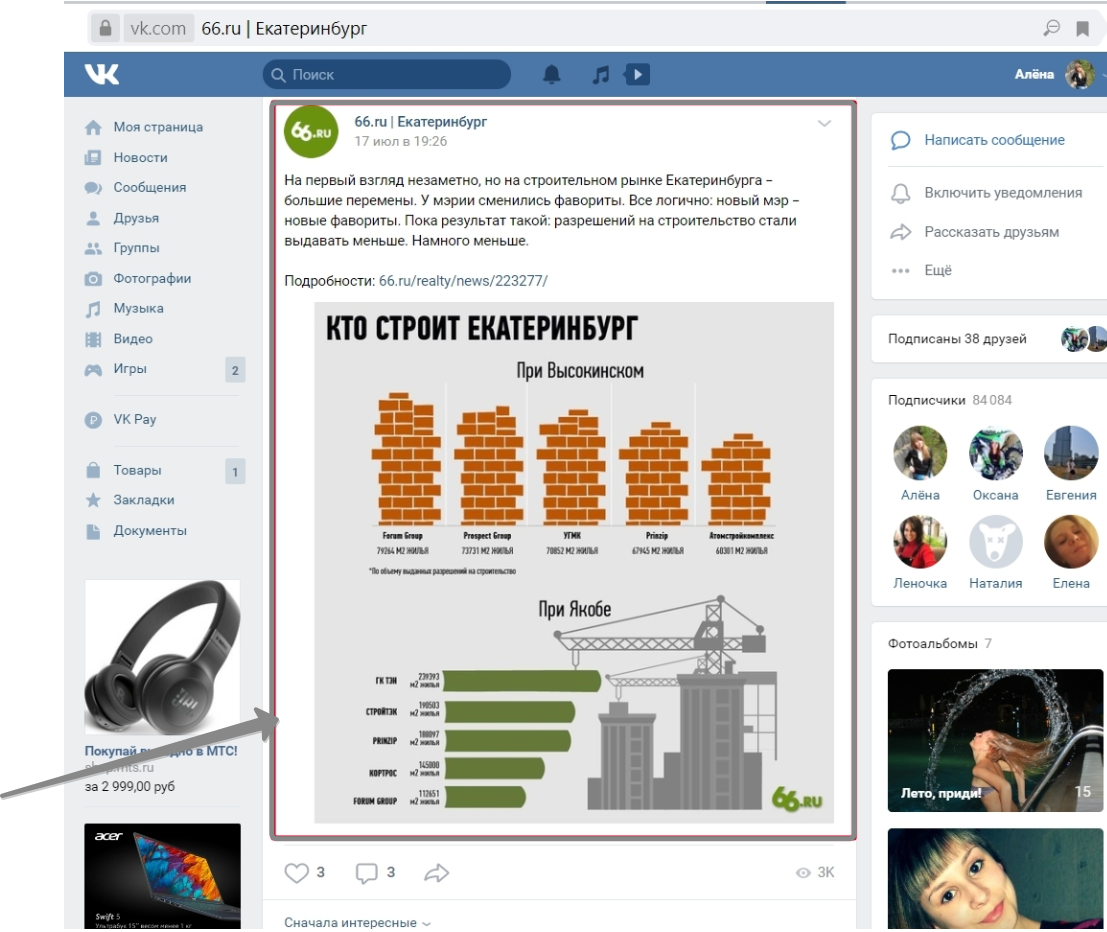Open Подписчики 84 084 list
Image resolution: width=1107 pixels, height=932 pixels.
[950, 400]
